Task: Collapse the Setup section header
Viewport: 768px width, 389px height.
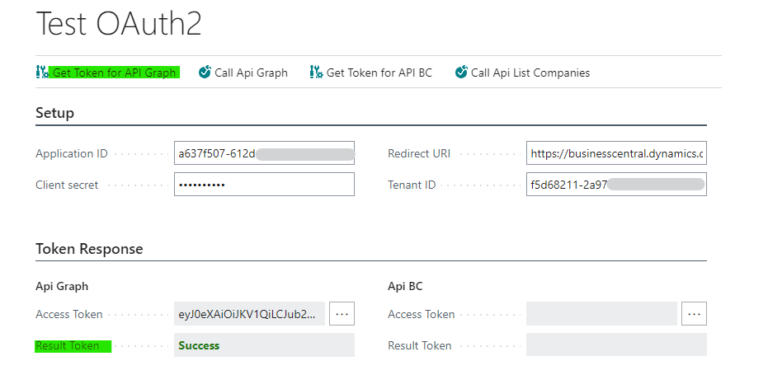Action: 55,113
